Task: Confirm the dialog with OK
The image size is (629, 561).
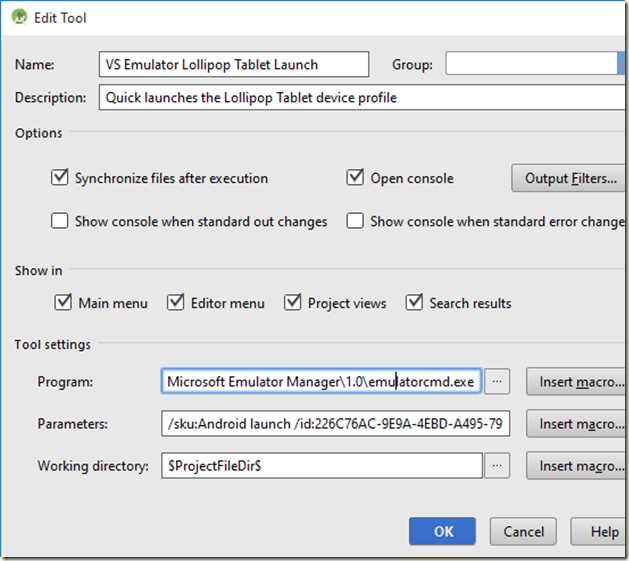Action: coord(442,532)
